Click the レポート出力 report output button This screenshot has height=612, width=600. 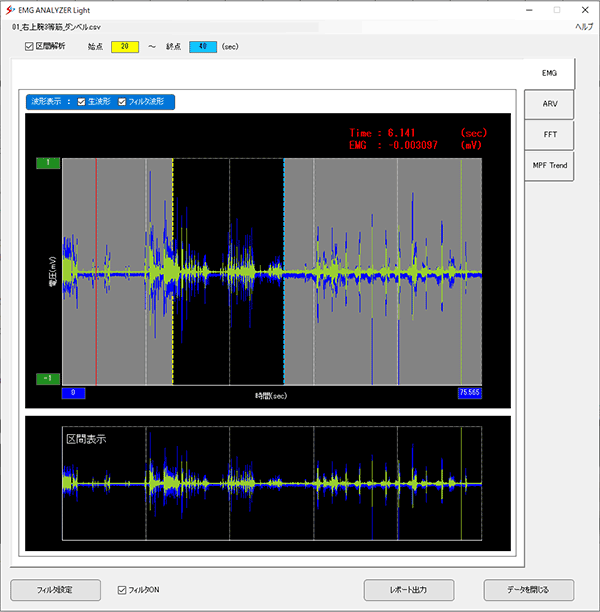[x=409, y=590]
